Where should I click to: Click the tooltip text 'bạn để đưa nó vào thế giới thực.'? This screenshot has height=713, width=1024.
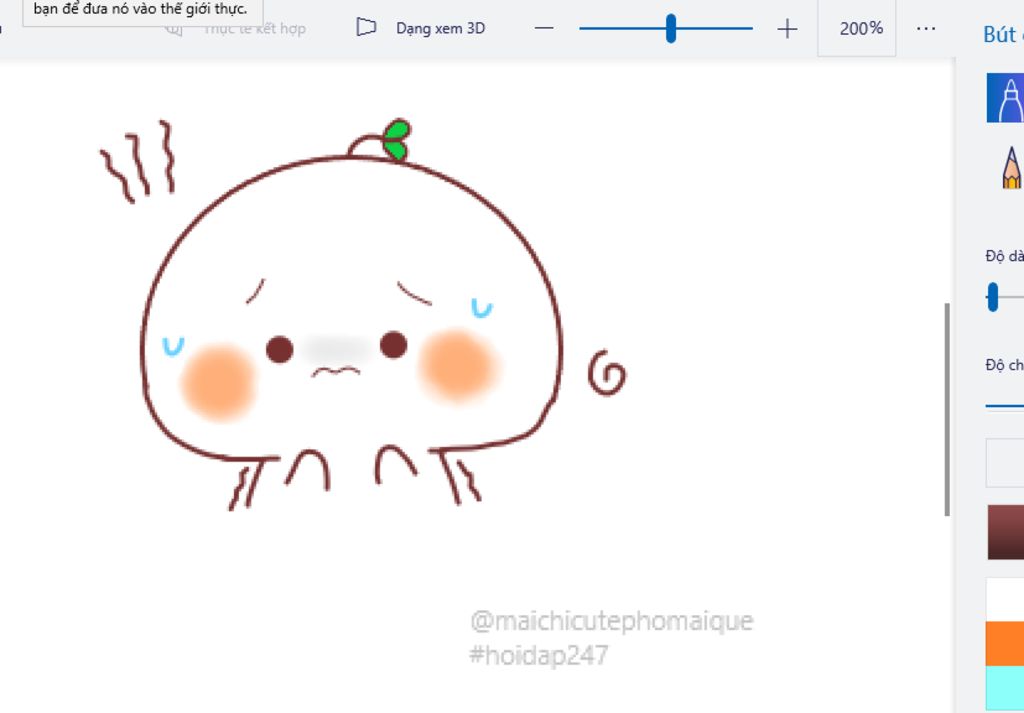tap(140, 9)
